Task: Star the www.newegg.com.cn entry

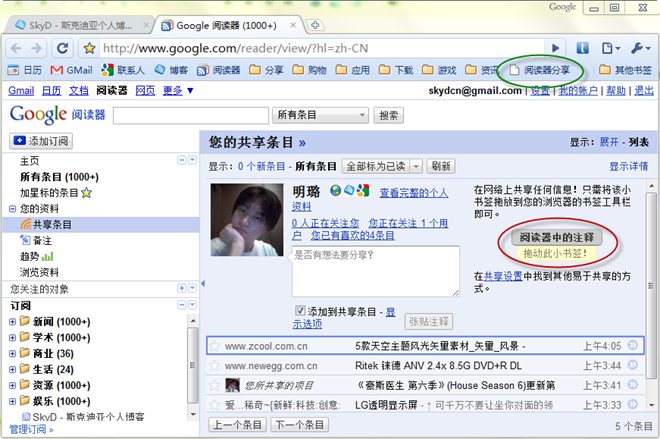Action: (214, 366)
